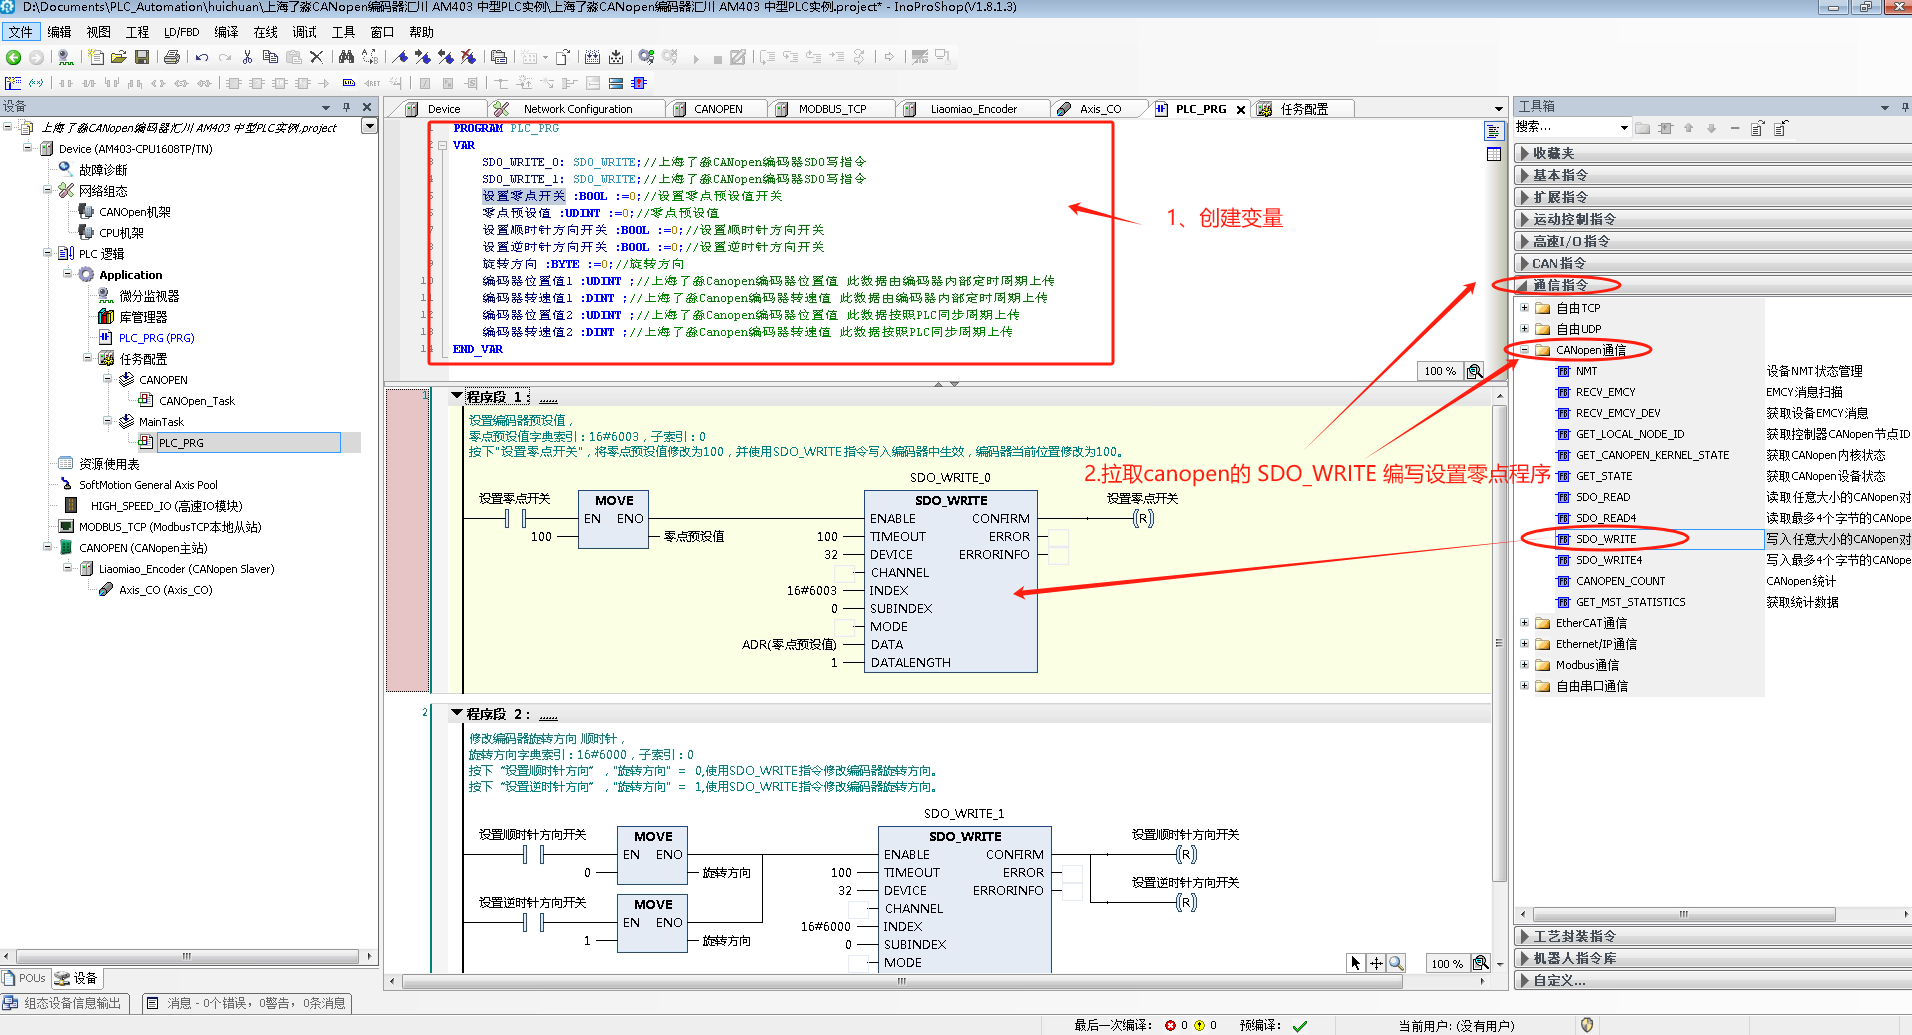The height and width of the screenshot is (1035, 1912).
Task: Switch to the Liaomiao_Encoder tab
Action: click(973, 109)
